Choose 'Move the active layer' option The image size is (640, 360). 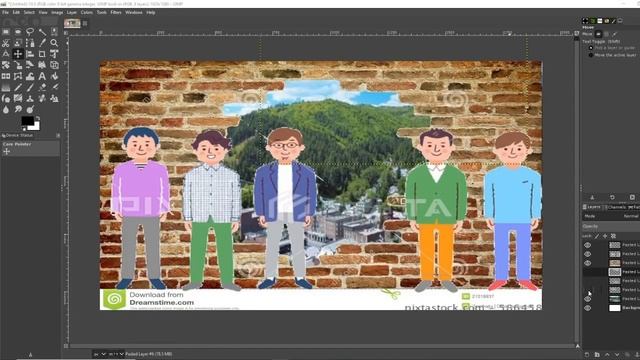pos(591,55)
